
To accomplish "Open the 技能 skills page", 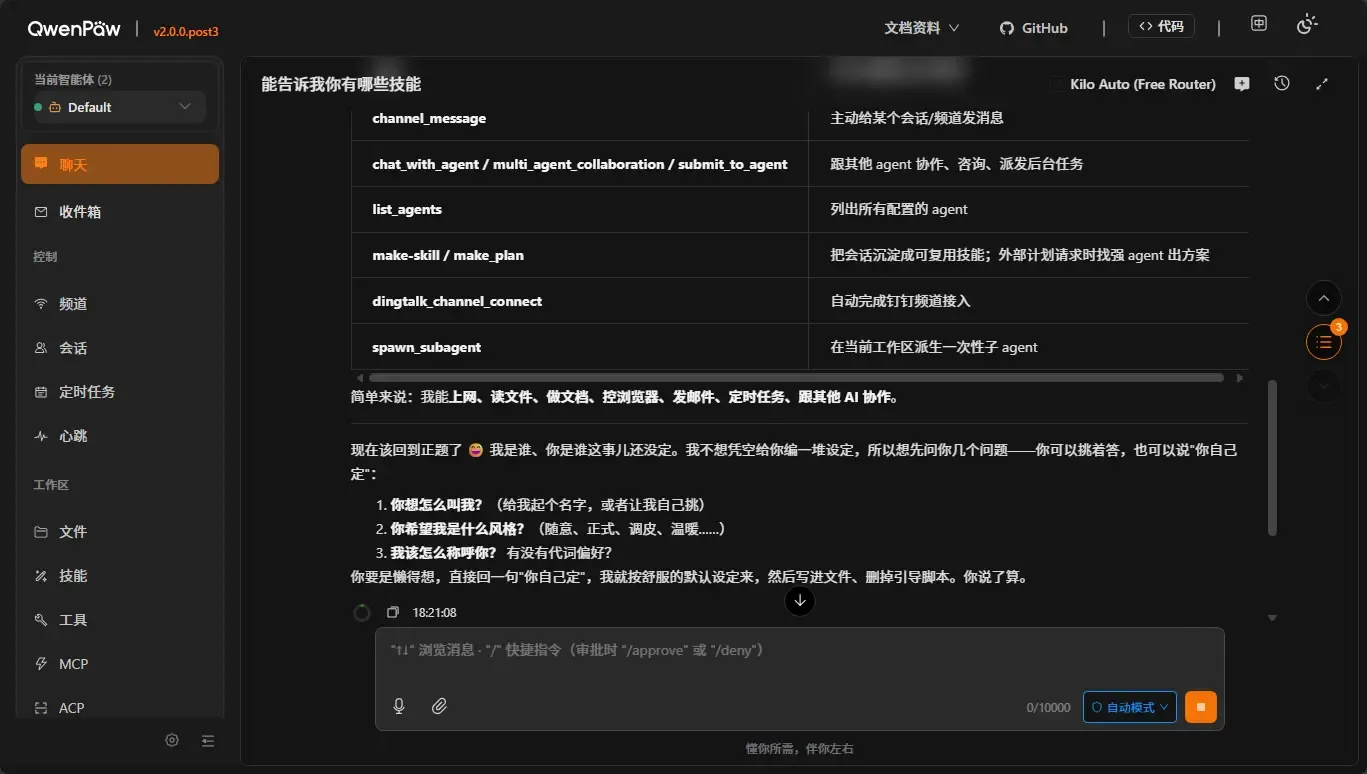I will (120, 576).
